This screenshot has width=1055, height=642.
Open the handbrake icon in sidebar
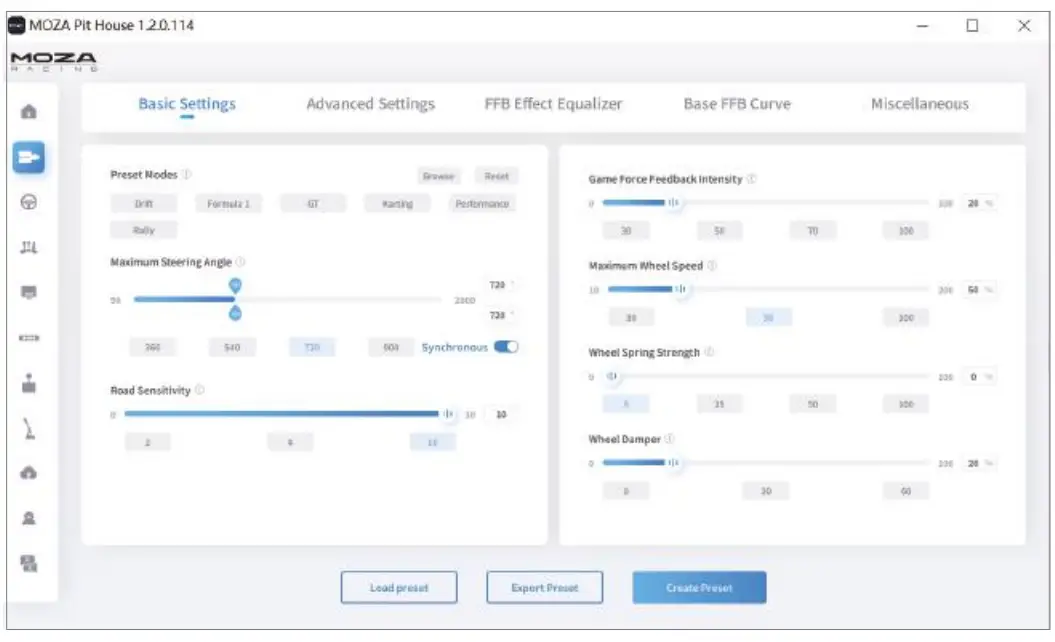coord(28,429)
